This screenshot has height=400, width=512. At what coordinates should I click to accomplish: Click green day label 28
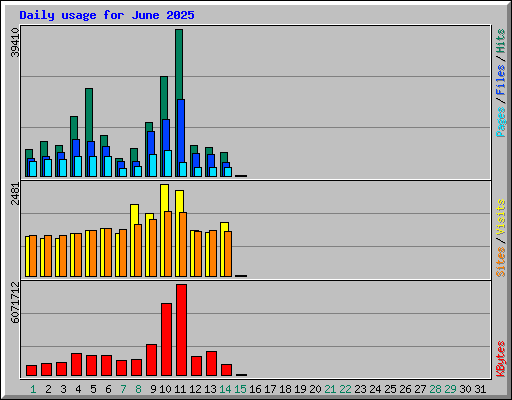click(435, 389)
